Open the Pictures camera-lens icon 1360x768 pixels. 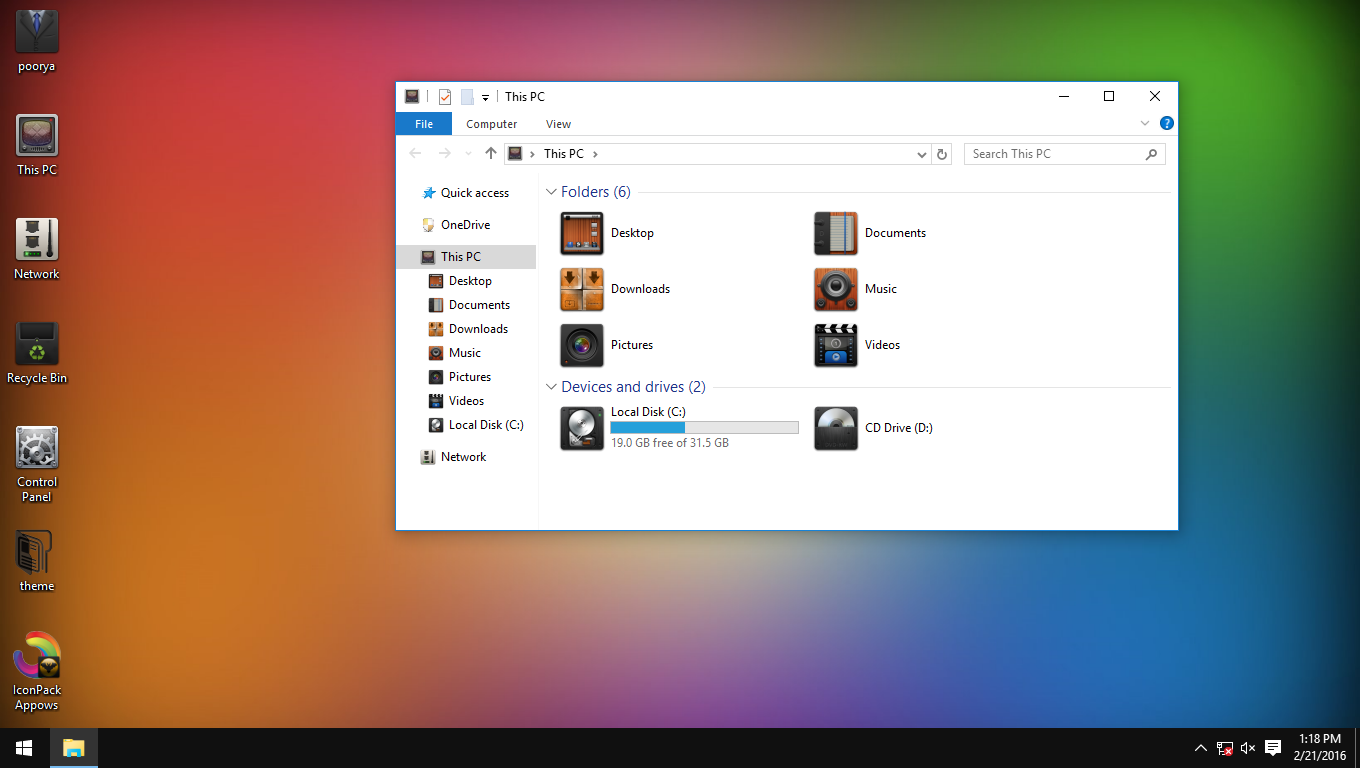coord(582,345)
